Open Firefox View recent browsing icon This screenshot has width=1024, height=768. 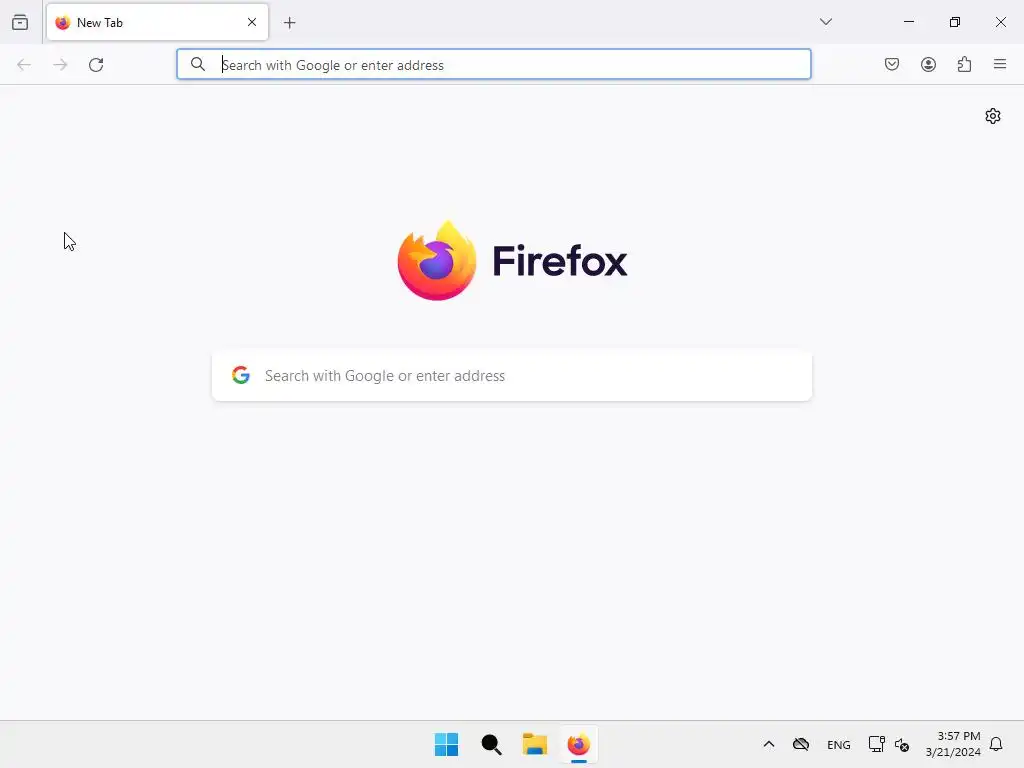20,22
